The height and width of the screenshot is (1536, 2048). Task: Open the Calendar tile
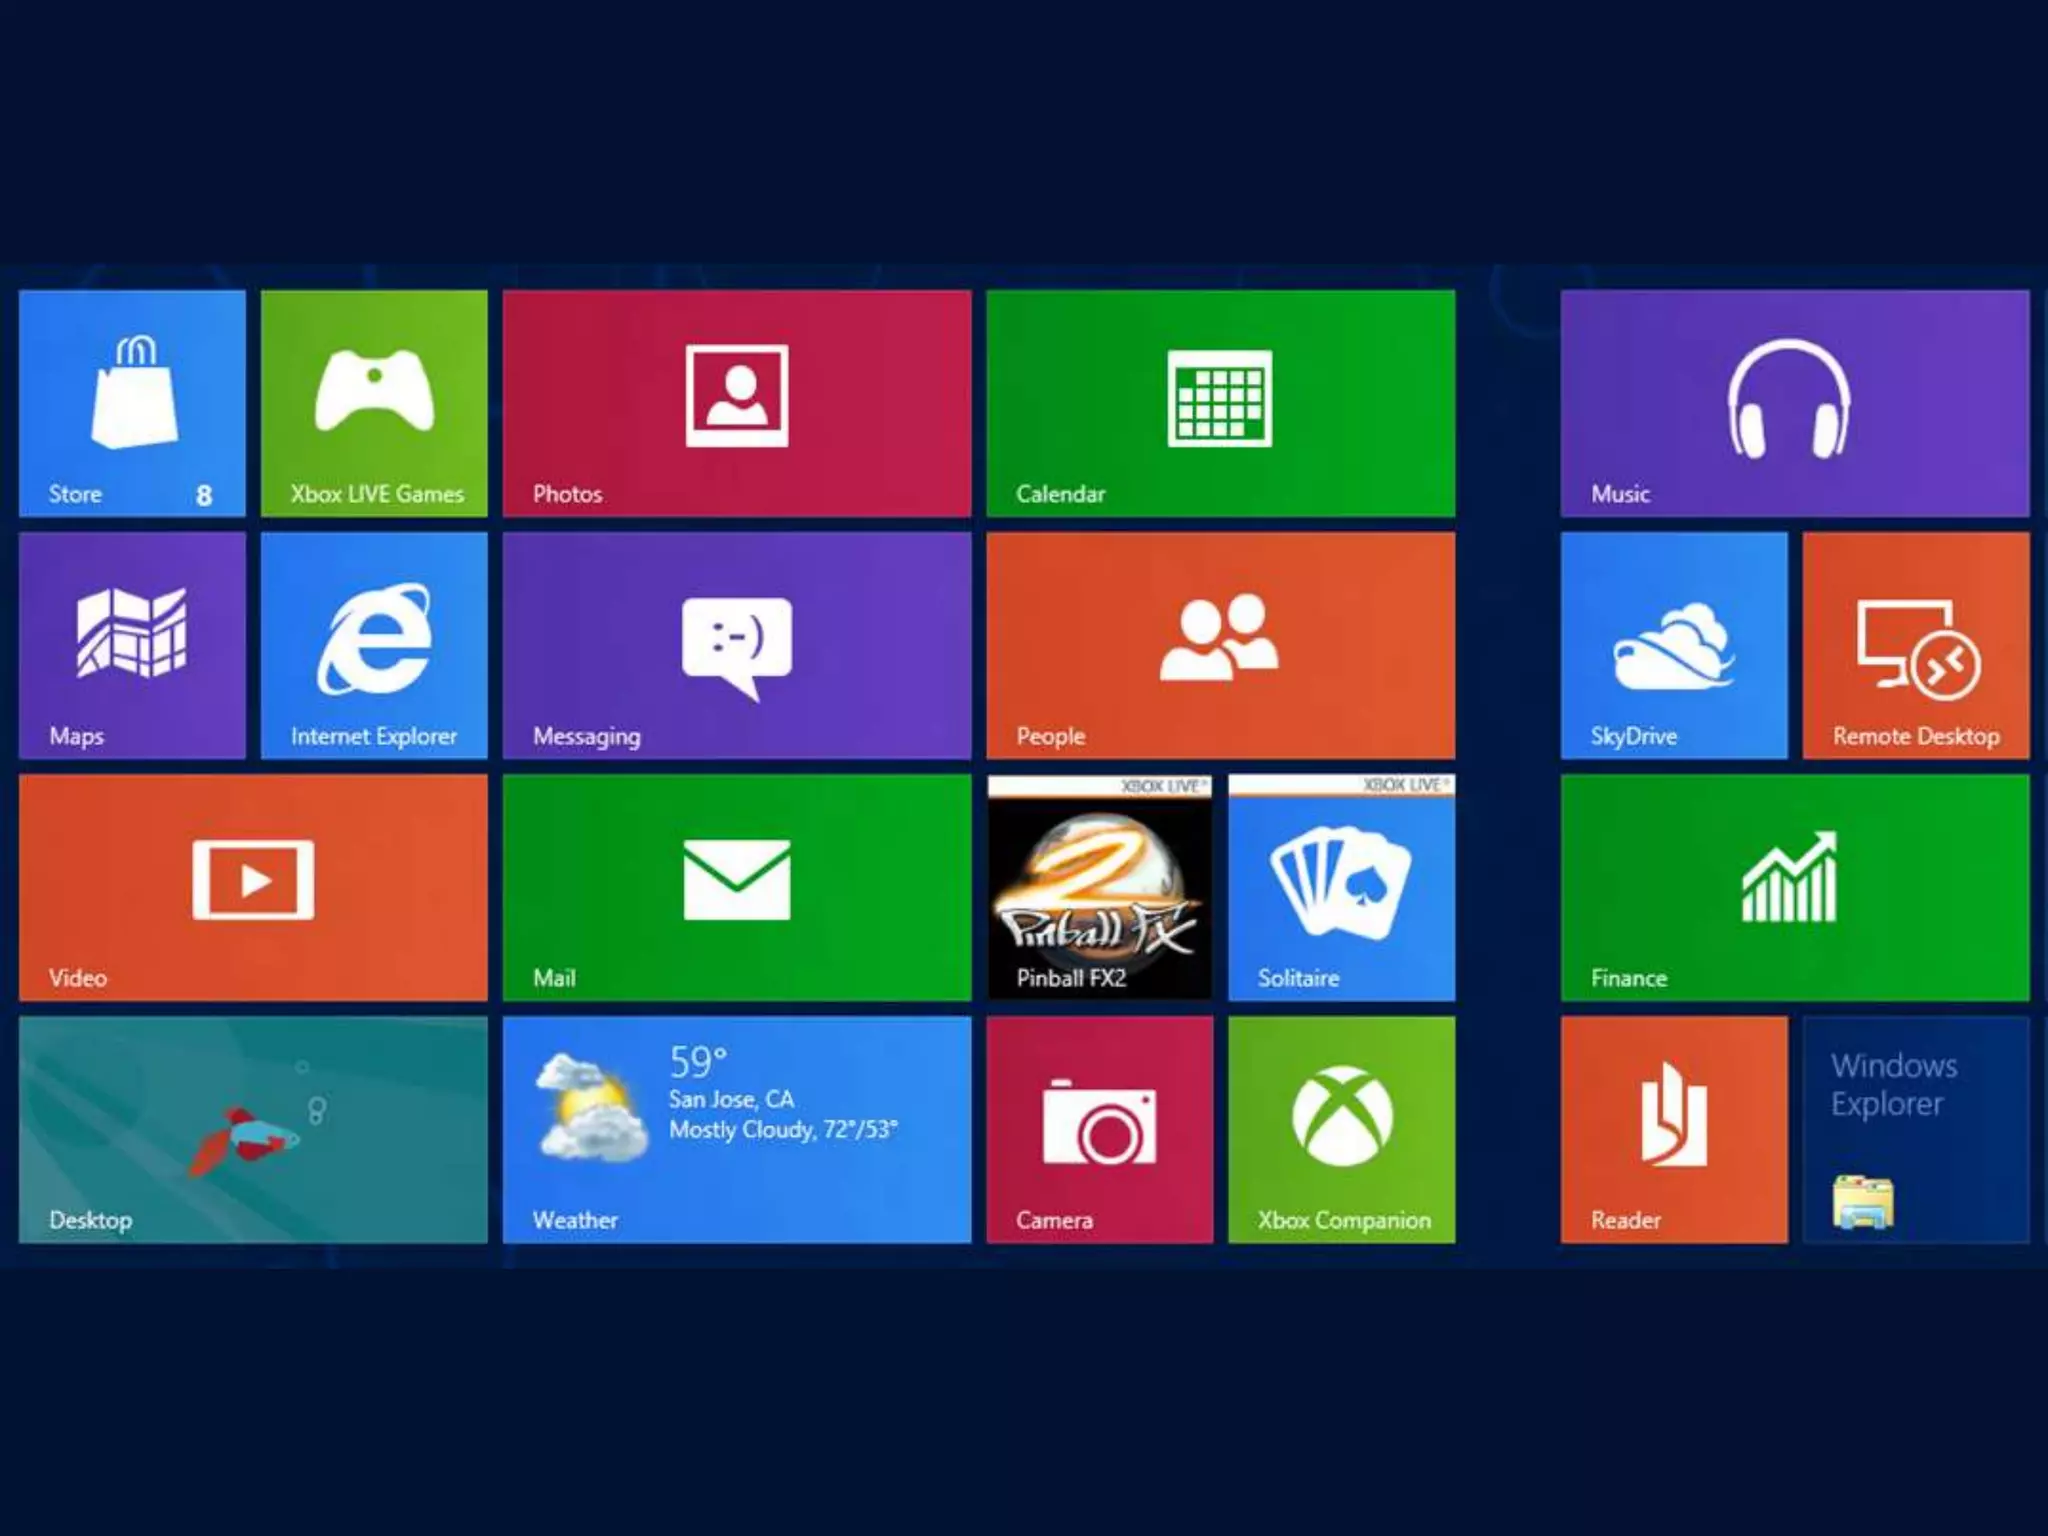coord(1221,403)
